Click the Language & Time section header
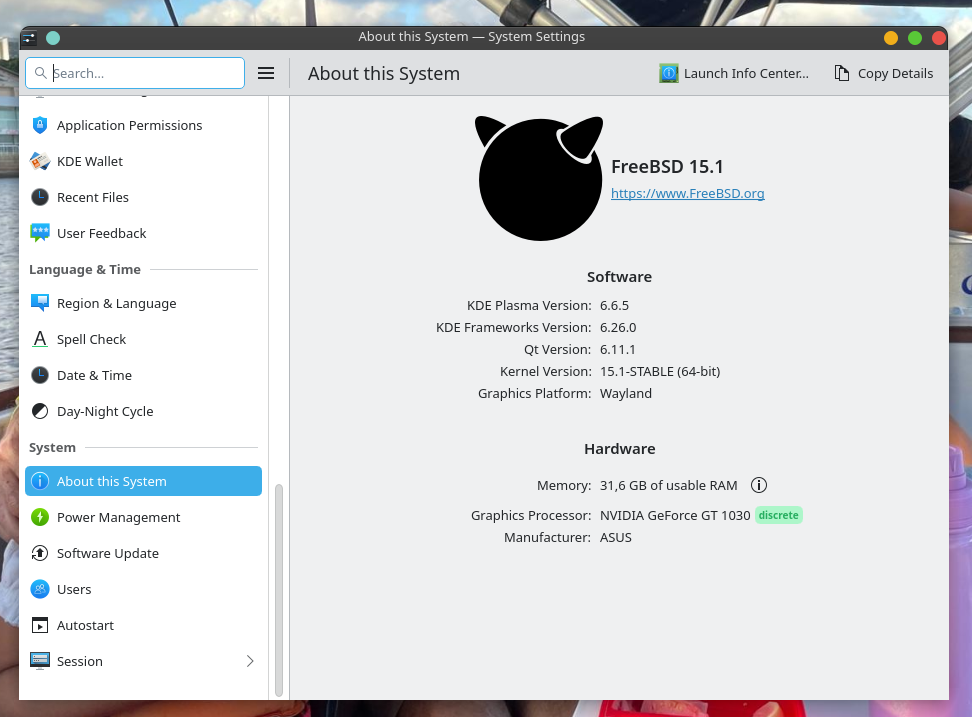Viewport: 972px width, 717px height. point(85,270)
